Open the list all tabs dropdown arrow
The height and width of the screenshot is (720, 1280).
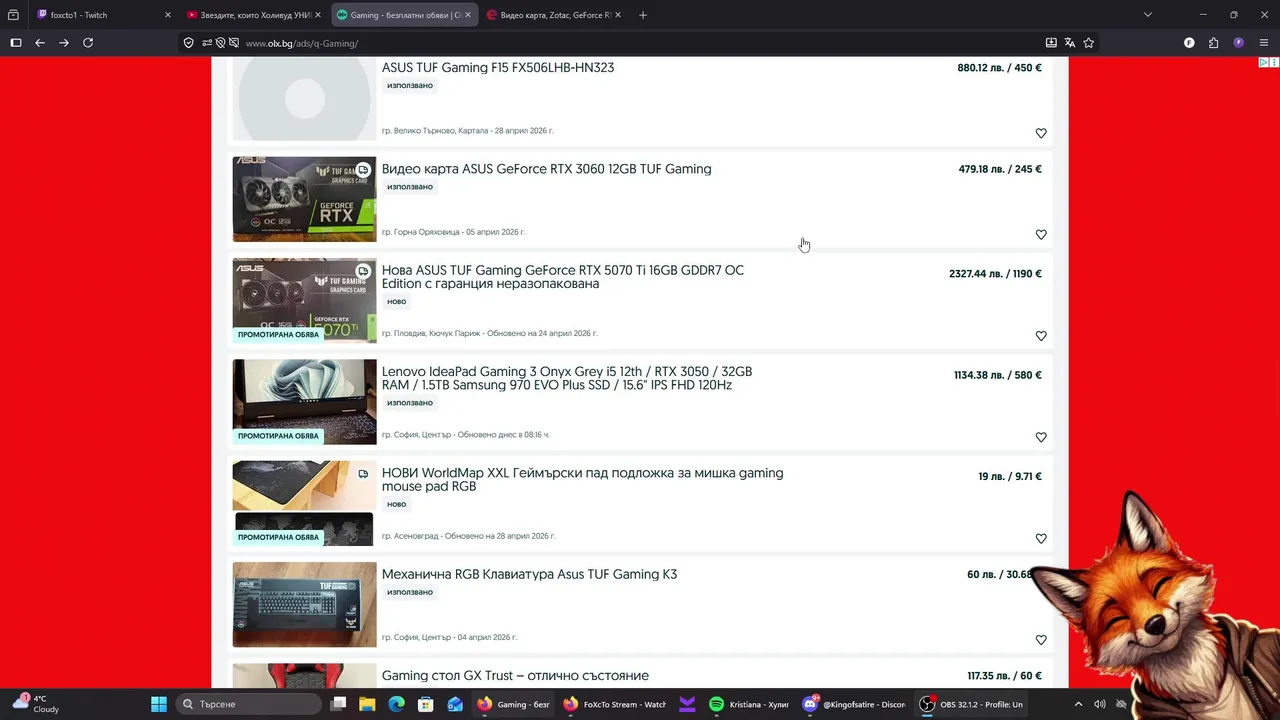coord(1147,15)
